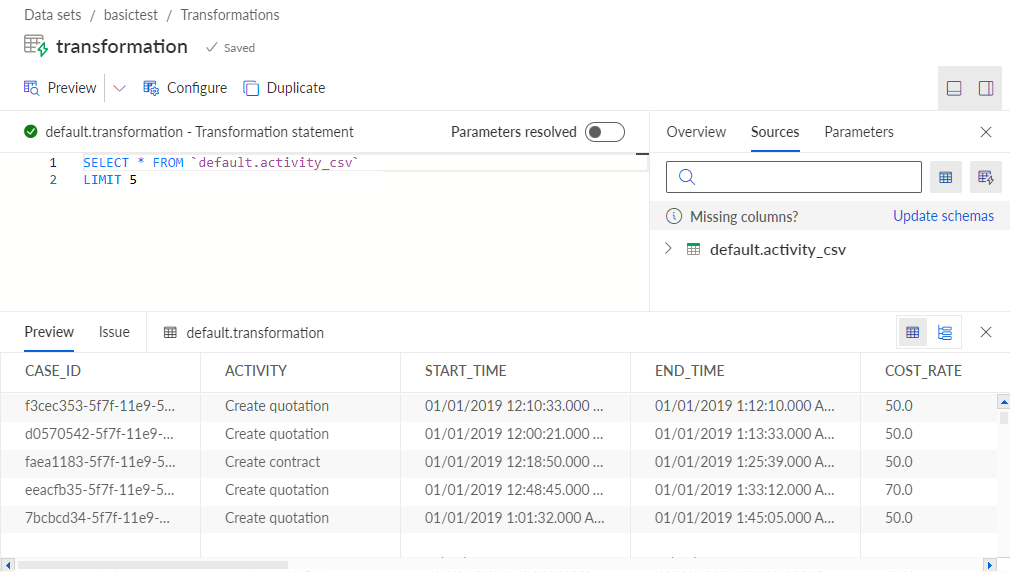This screenshot has width=1010, height=572.
Task: Select cell 7bcbcd34-5f7f-11e9-...
Action: (x=100, y=518)
